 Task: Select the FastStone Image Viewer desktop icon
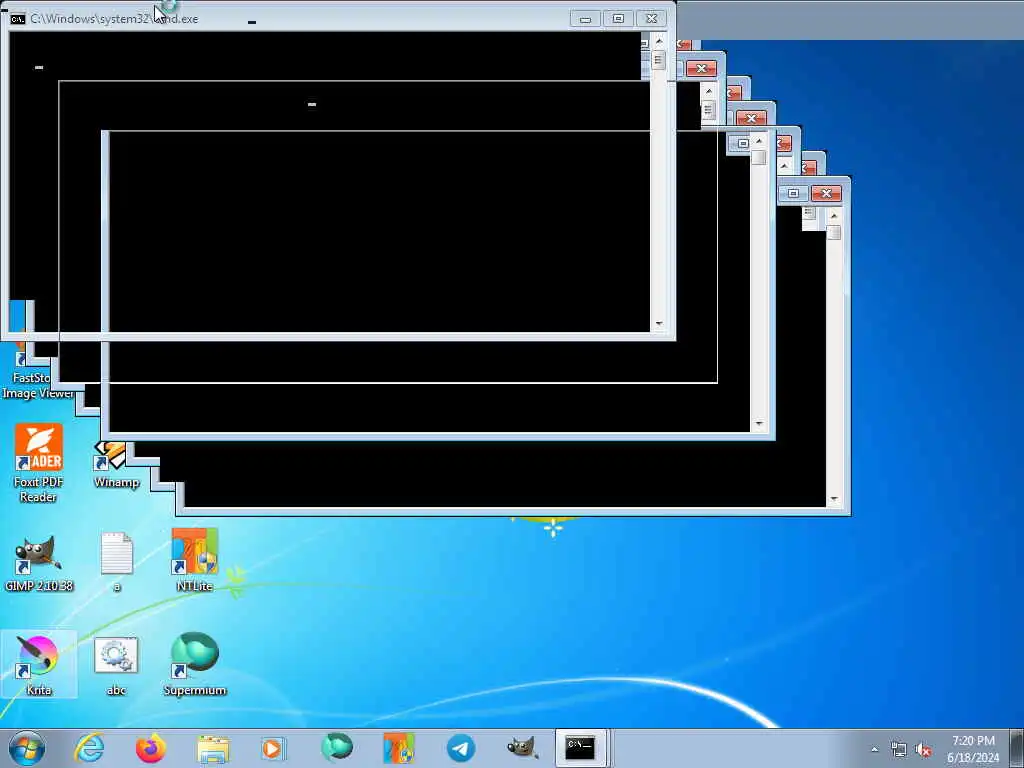(37, 376)
